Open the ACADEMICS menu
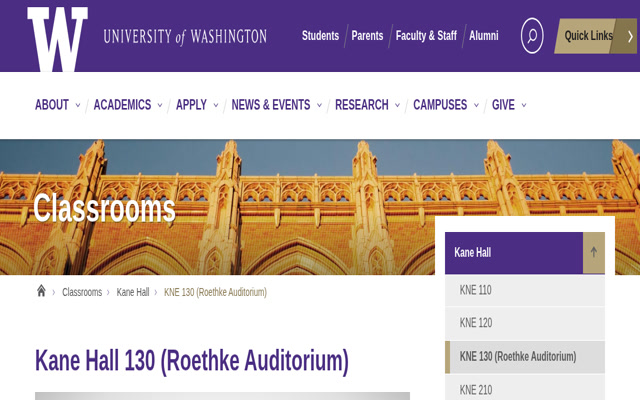Screen dimensions: 640x400 pos(122,105)
